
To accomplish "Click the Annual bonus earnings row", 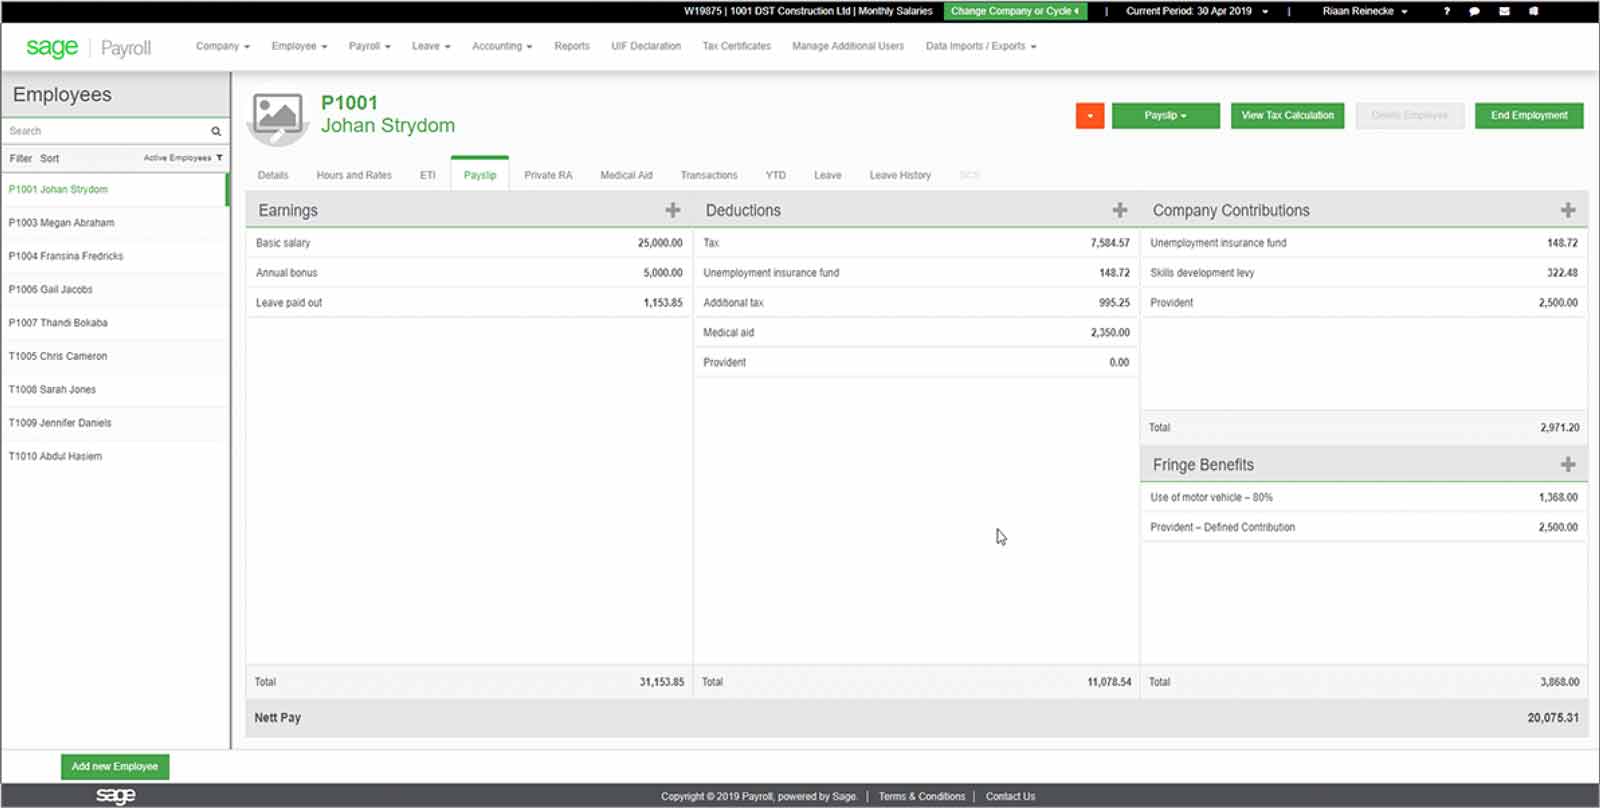I will [469, 273].
